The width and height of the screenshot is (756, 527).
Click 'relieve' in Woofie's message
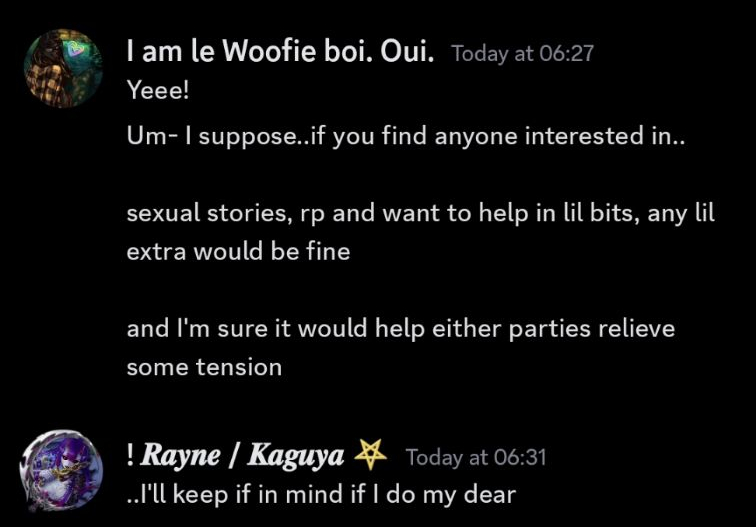[x=636, y=329]
